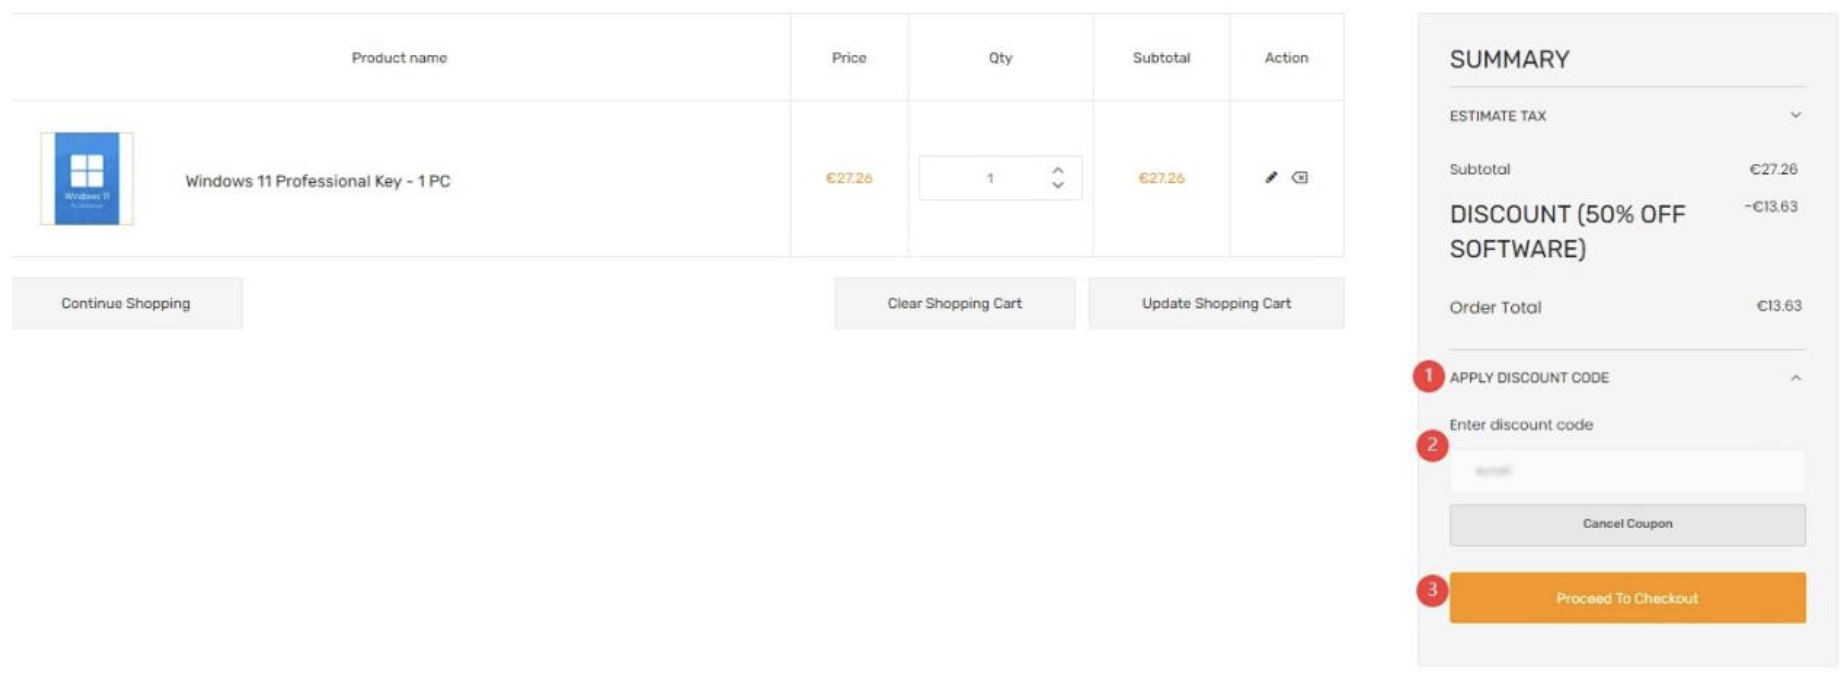The image size is (1848, 680).
Task: Click the edit pencil icon for the product
Action: click(x=1271, y=178)
